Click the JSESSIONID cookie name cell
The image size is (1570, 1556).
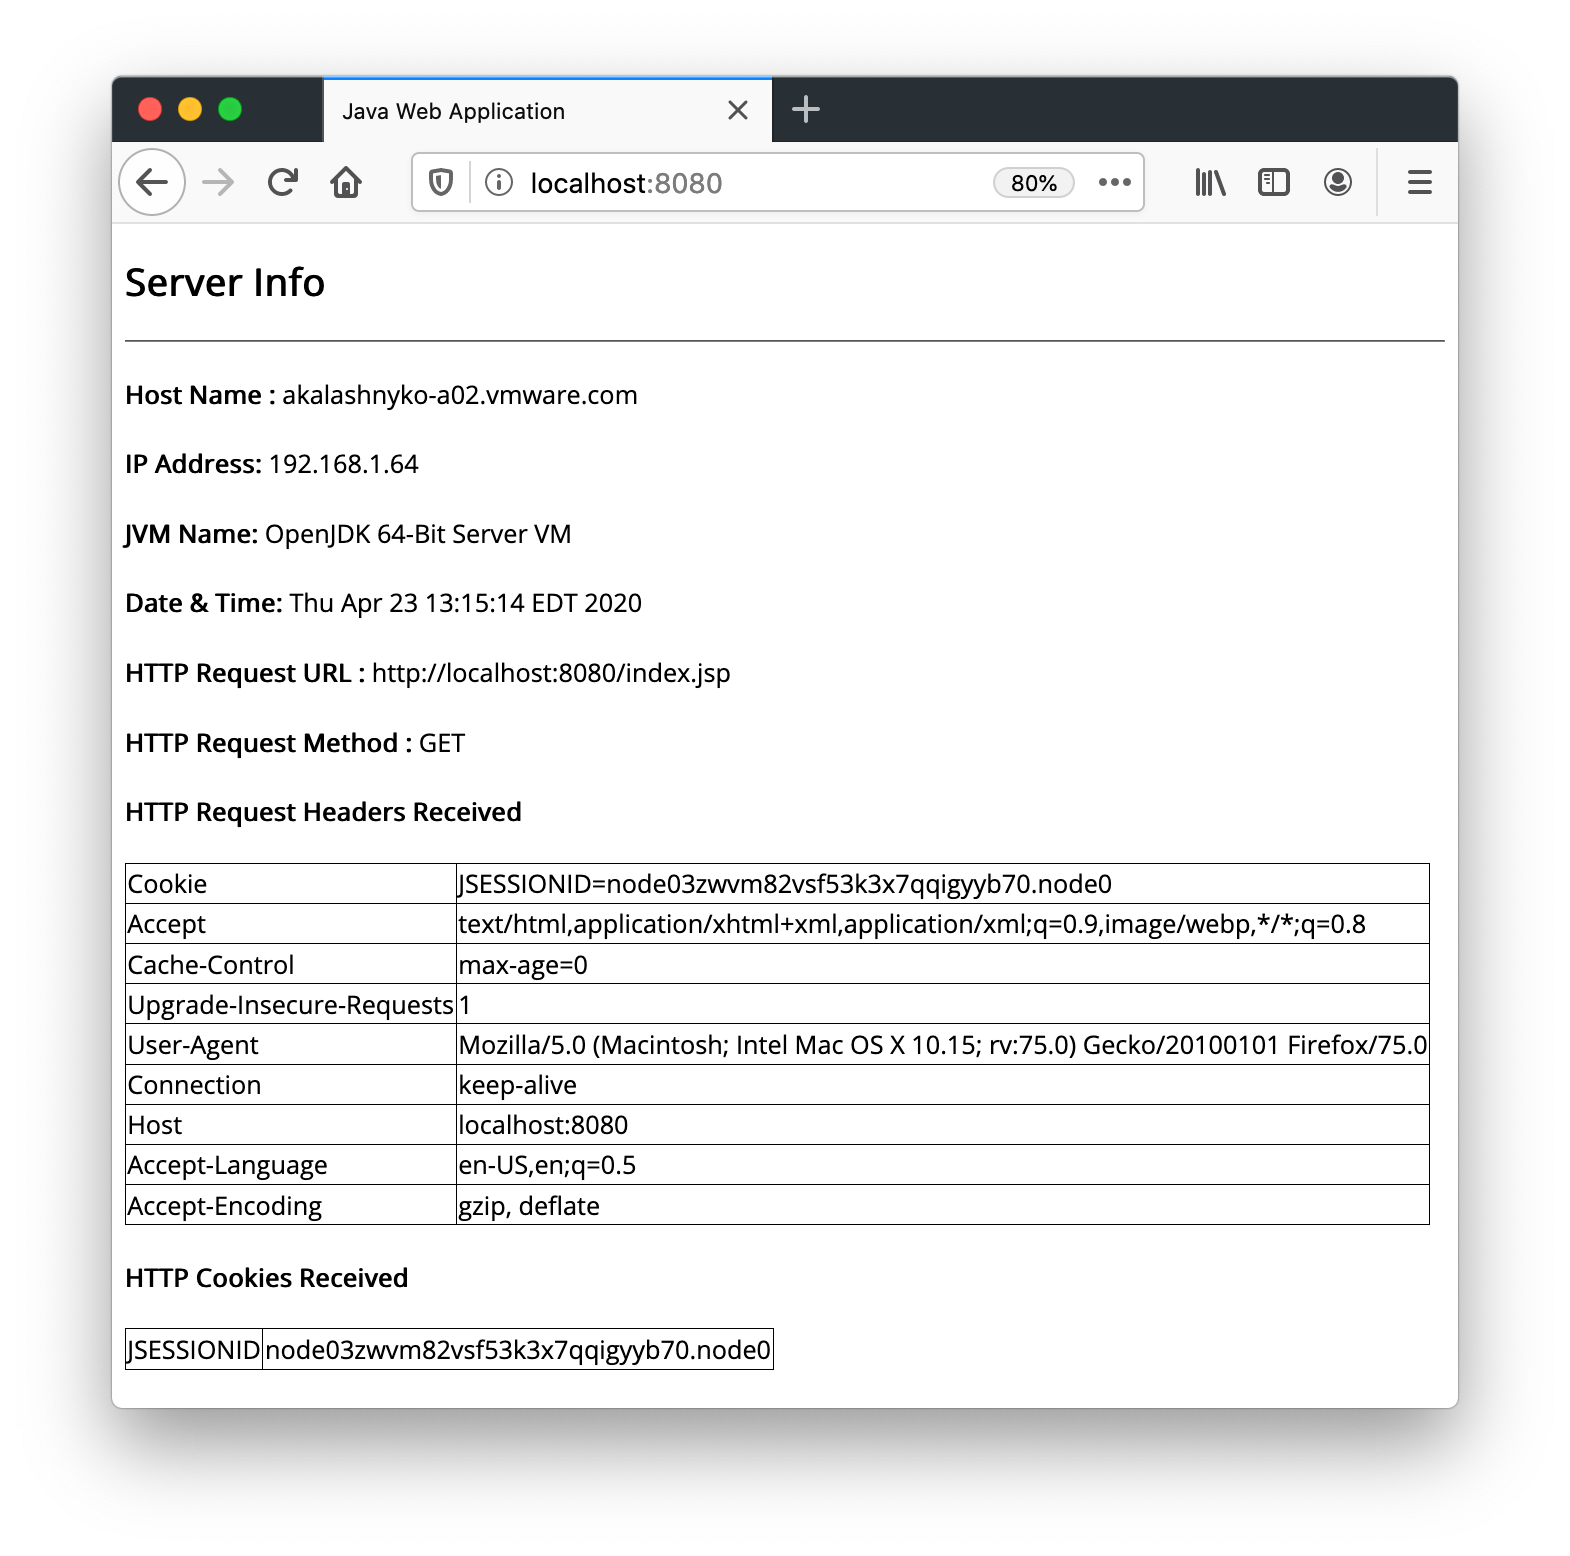(x=194, y=1350)
